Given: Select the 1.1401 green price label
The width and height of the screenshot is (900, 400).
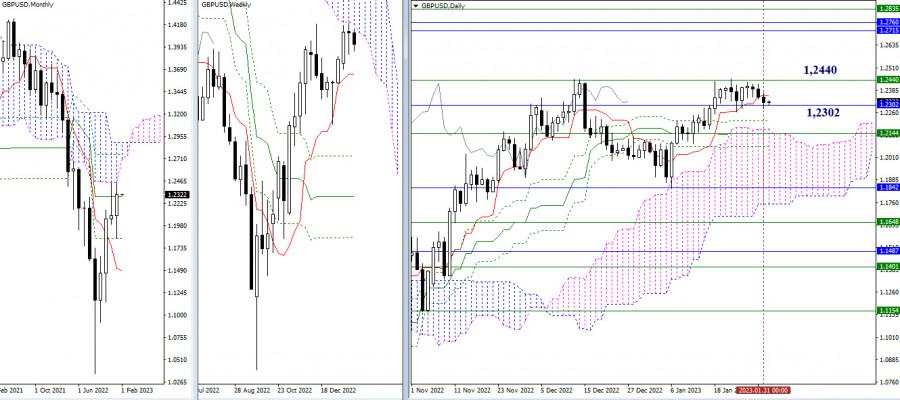Looking at the screenshot, I should tap(888, 267).
